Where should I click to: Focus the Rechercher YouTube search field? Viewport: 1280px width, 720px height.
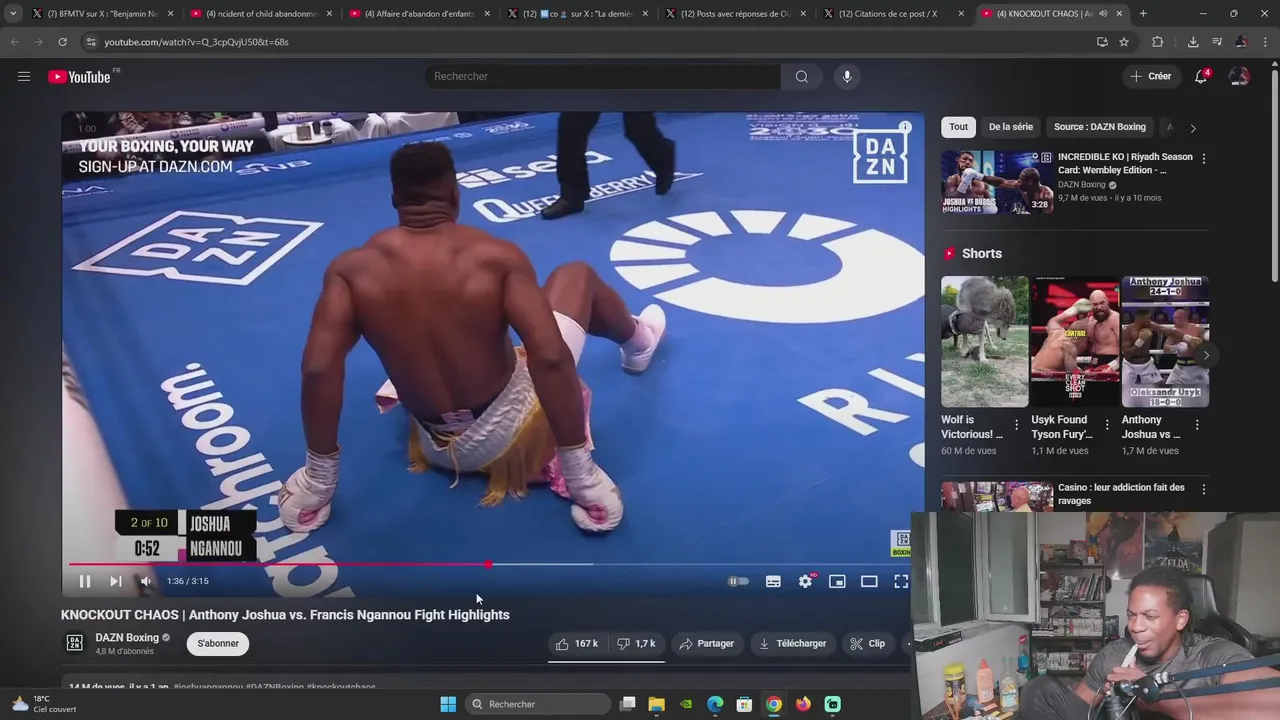coord(603,76)
